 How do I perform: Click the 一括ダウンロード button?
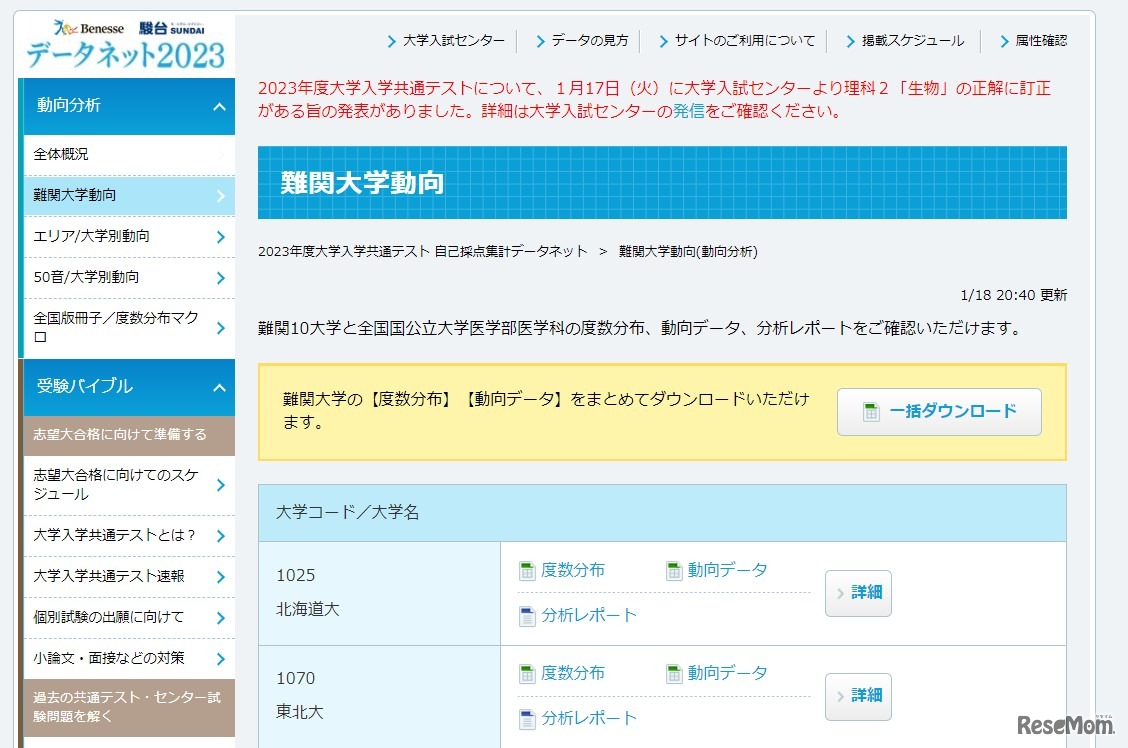click(939, 412)
